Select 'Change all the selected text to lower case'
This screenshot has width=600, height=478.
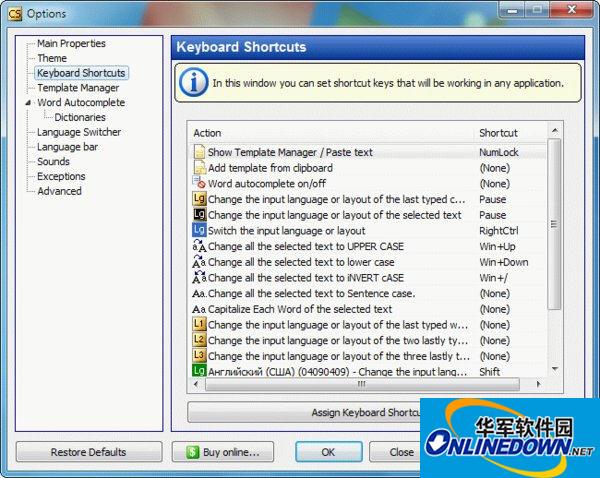[368, 262]
